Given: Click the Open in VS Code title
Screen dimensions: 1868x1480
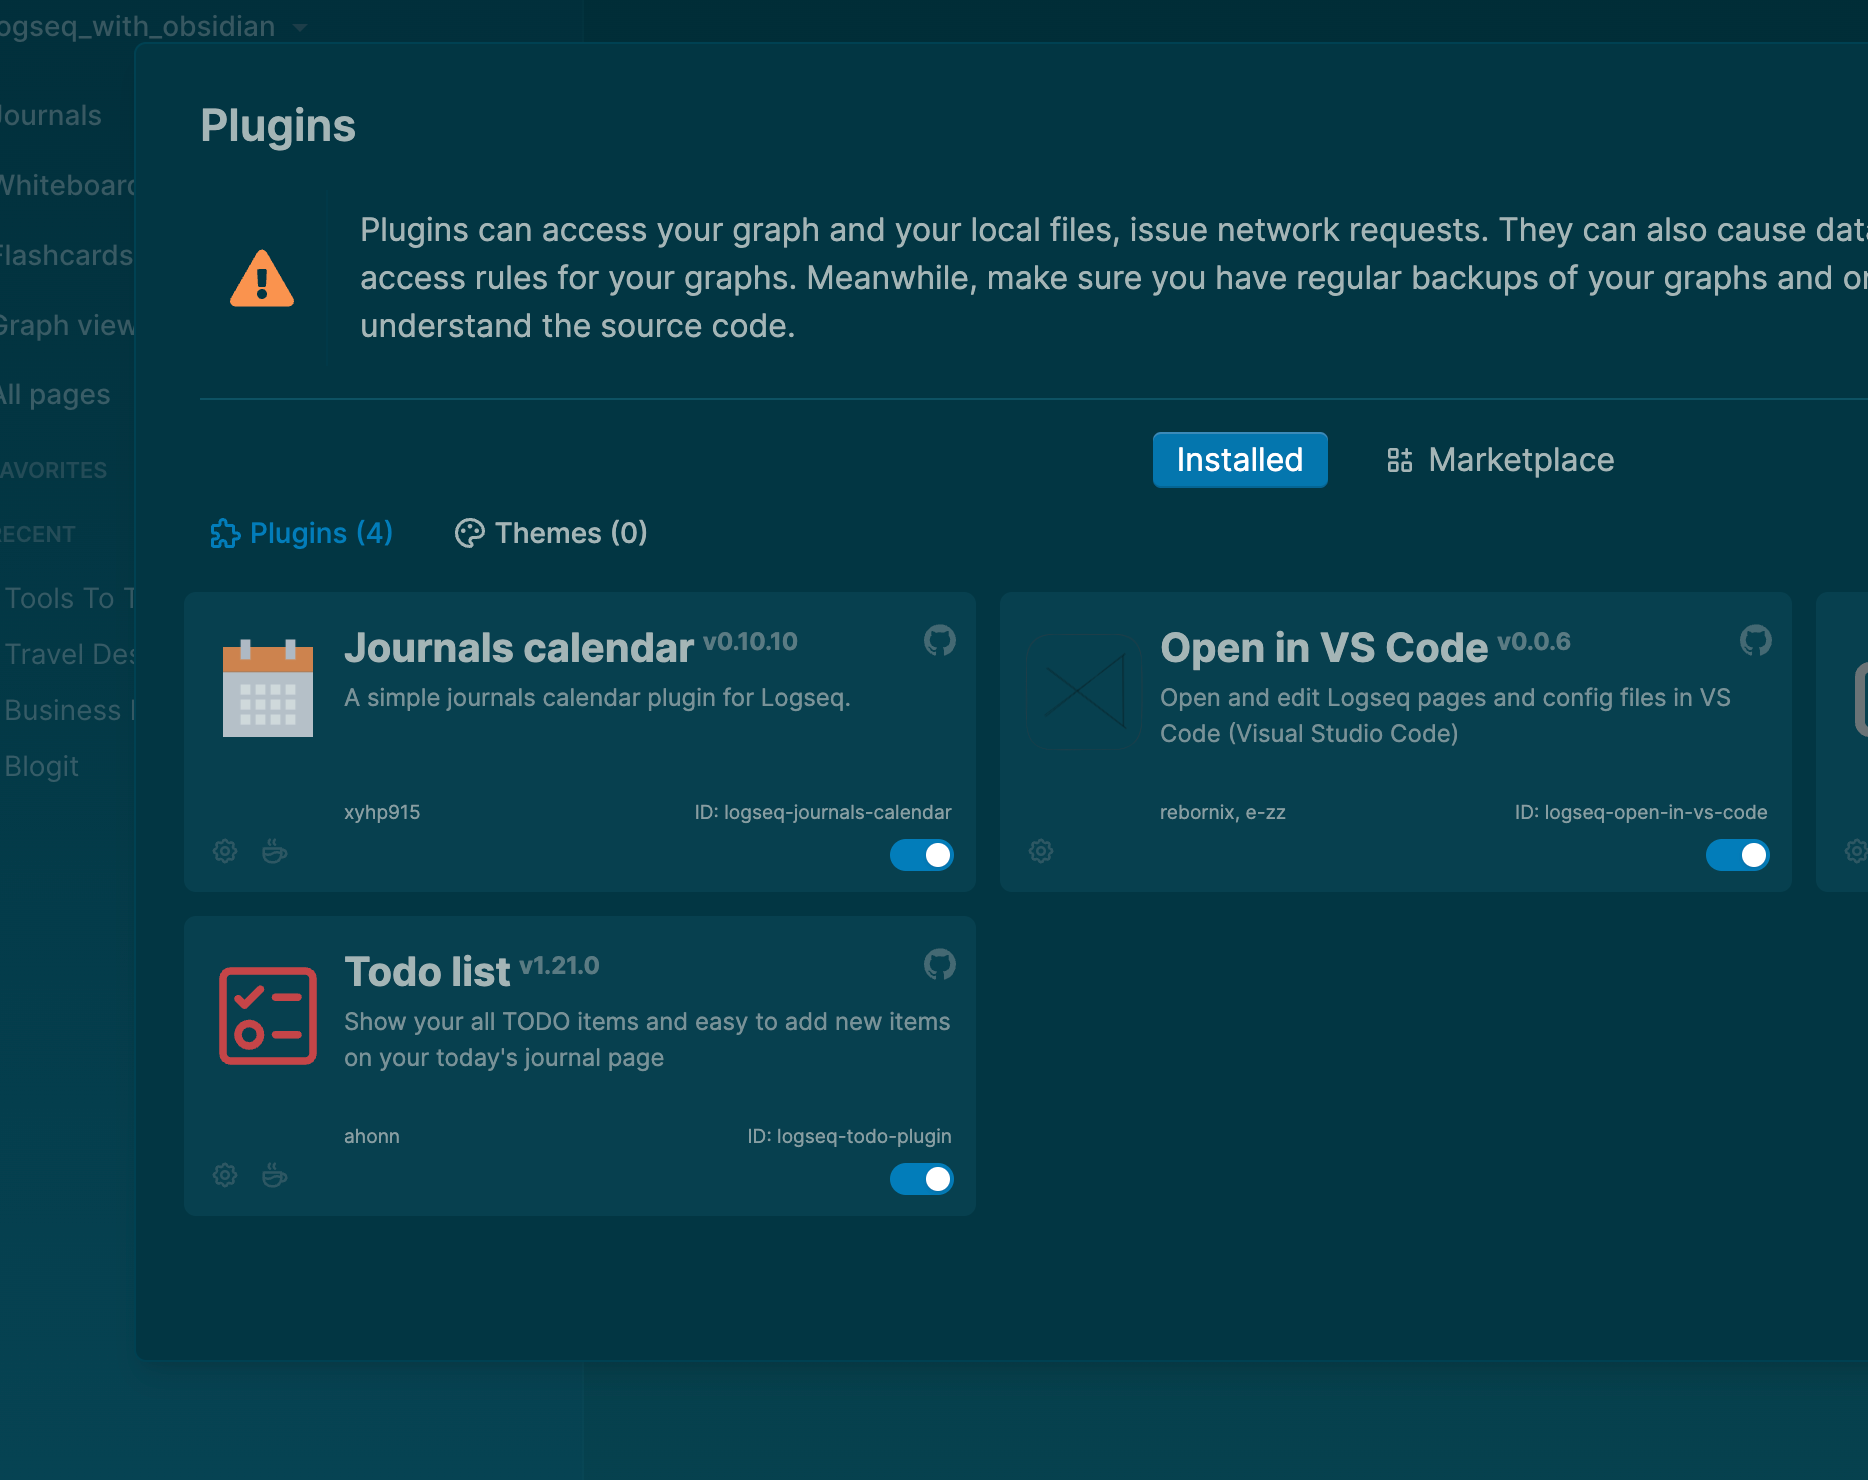Looking at the screenshot, I should pyautogui.click(x=1324, y=648).
